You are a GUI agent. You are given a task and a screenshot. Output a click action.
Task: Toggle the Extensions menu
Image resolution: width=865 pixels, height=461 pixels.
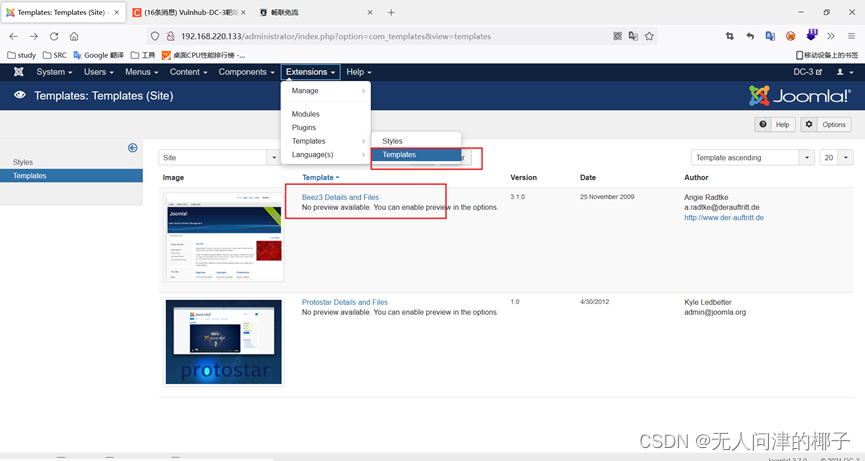click(311, 72)
